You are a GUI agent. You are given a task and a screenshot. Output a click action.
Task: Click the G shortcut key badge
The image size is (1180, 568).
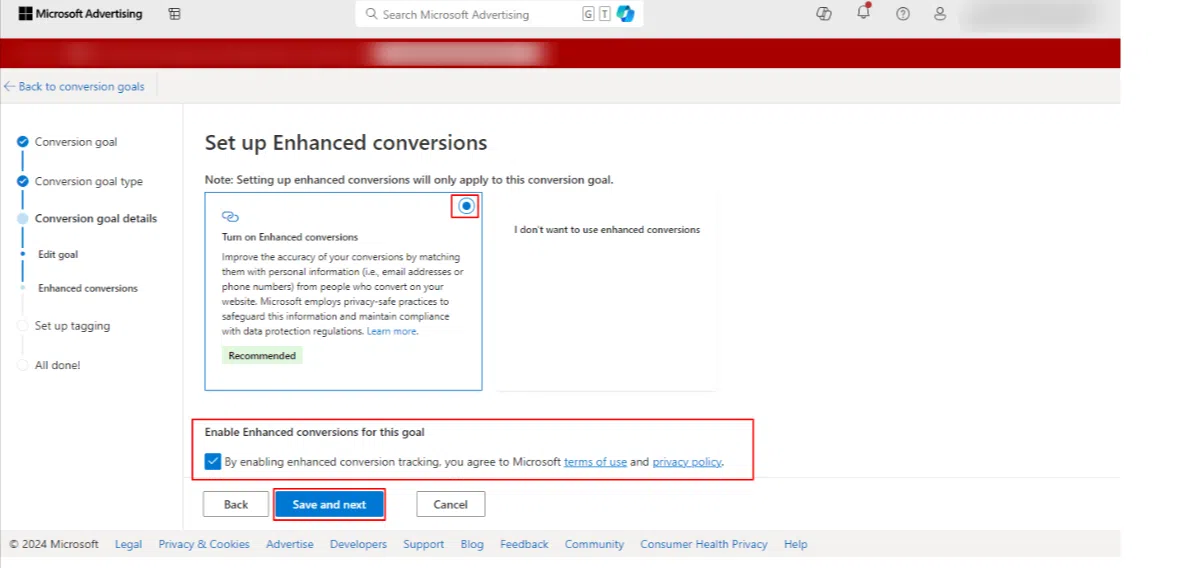pos(588,14)
